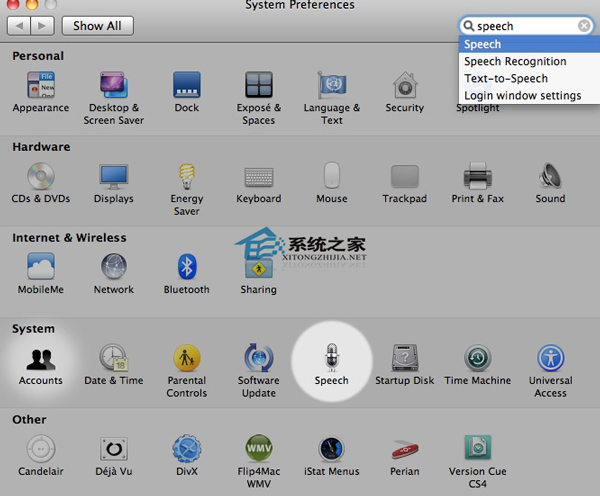
Task: Launch the Software Update pane
Action: [258, 358]
